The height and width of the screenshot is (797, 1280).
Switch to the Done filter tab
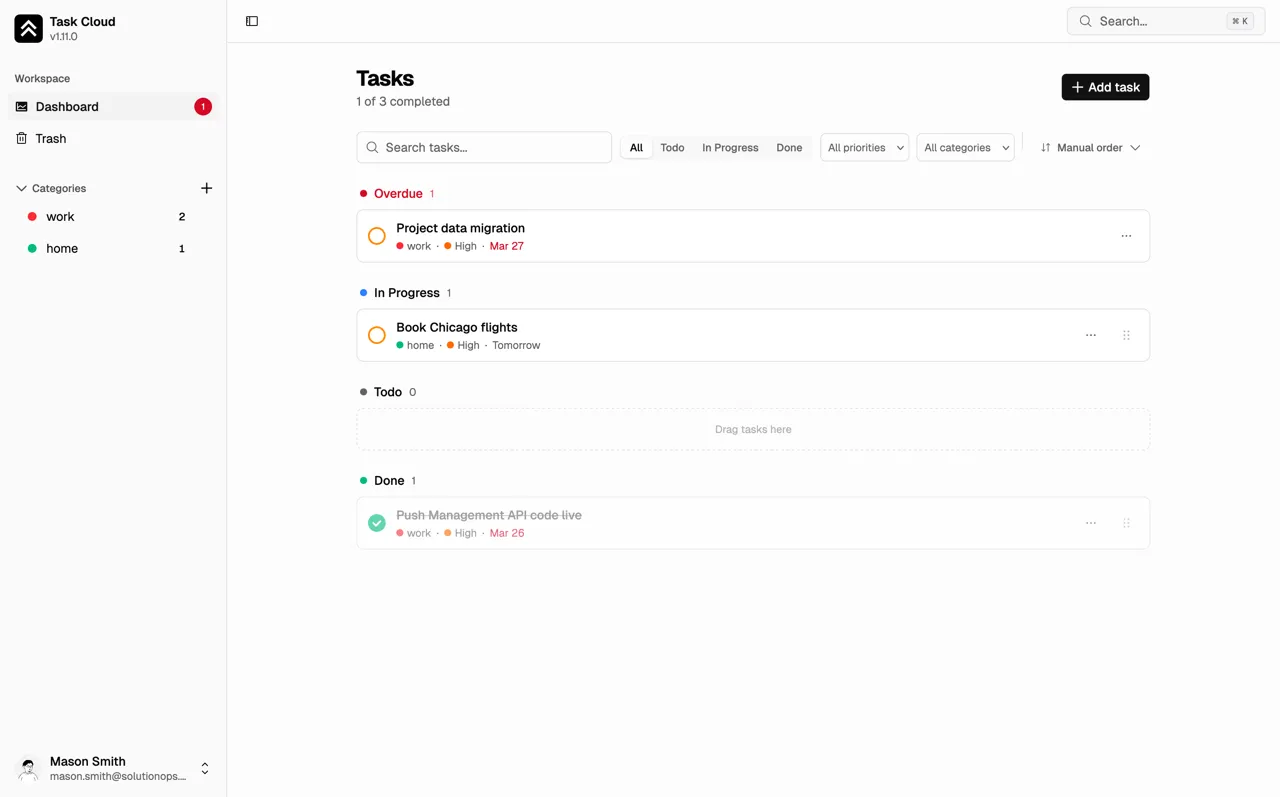[789, 147]
